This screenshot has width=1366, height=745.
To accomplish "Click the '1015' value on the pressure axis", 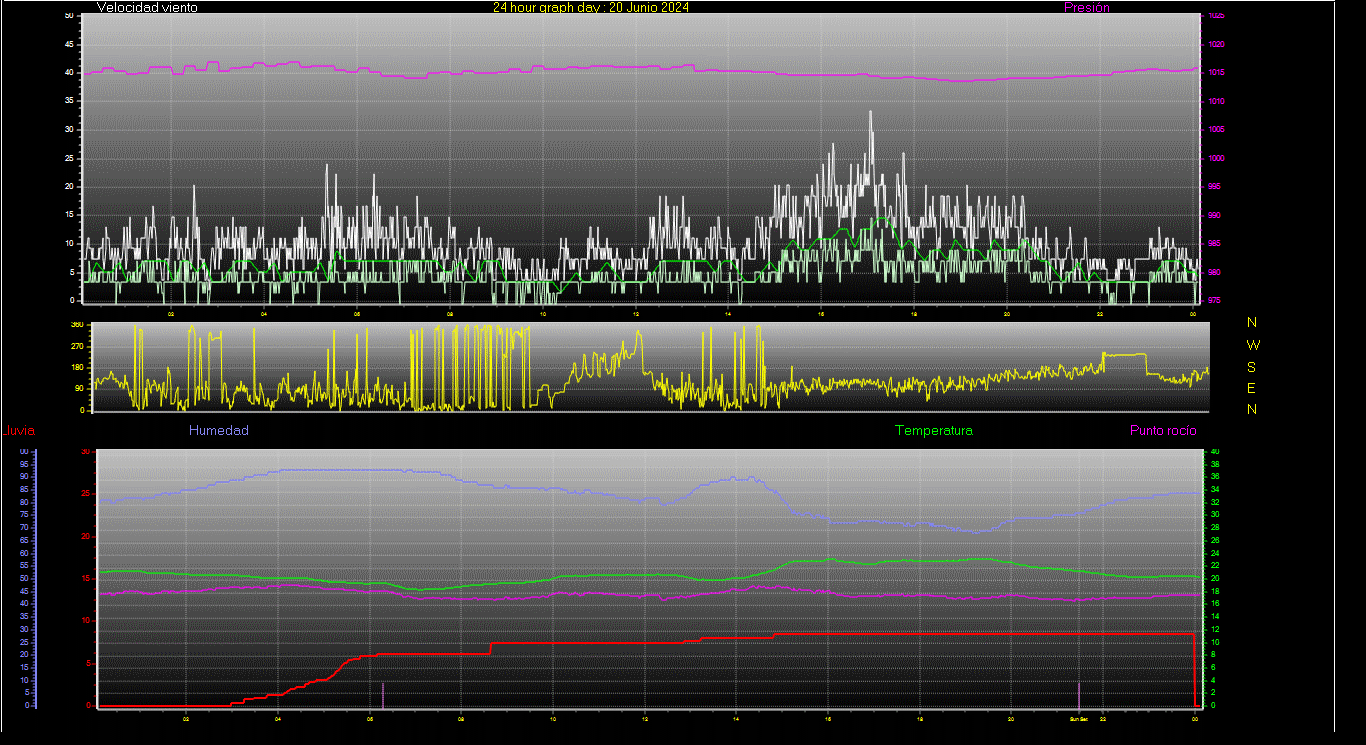I will coord(1215,73).
